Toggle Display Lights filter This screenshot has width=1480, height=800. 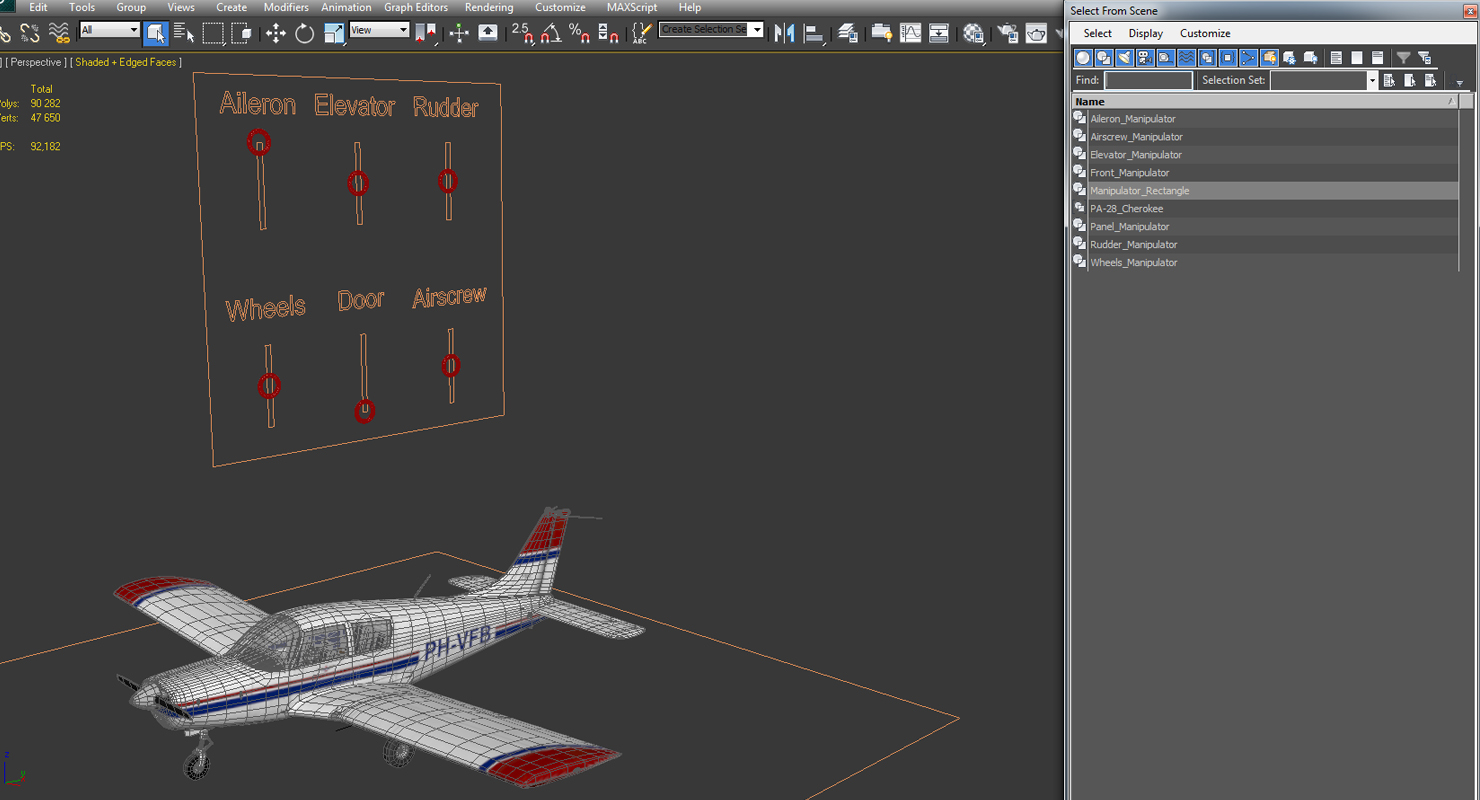1124,58
